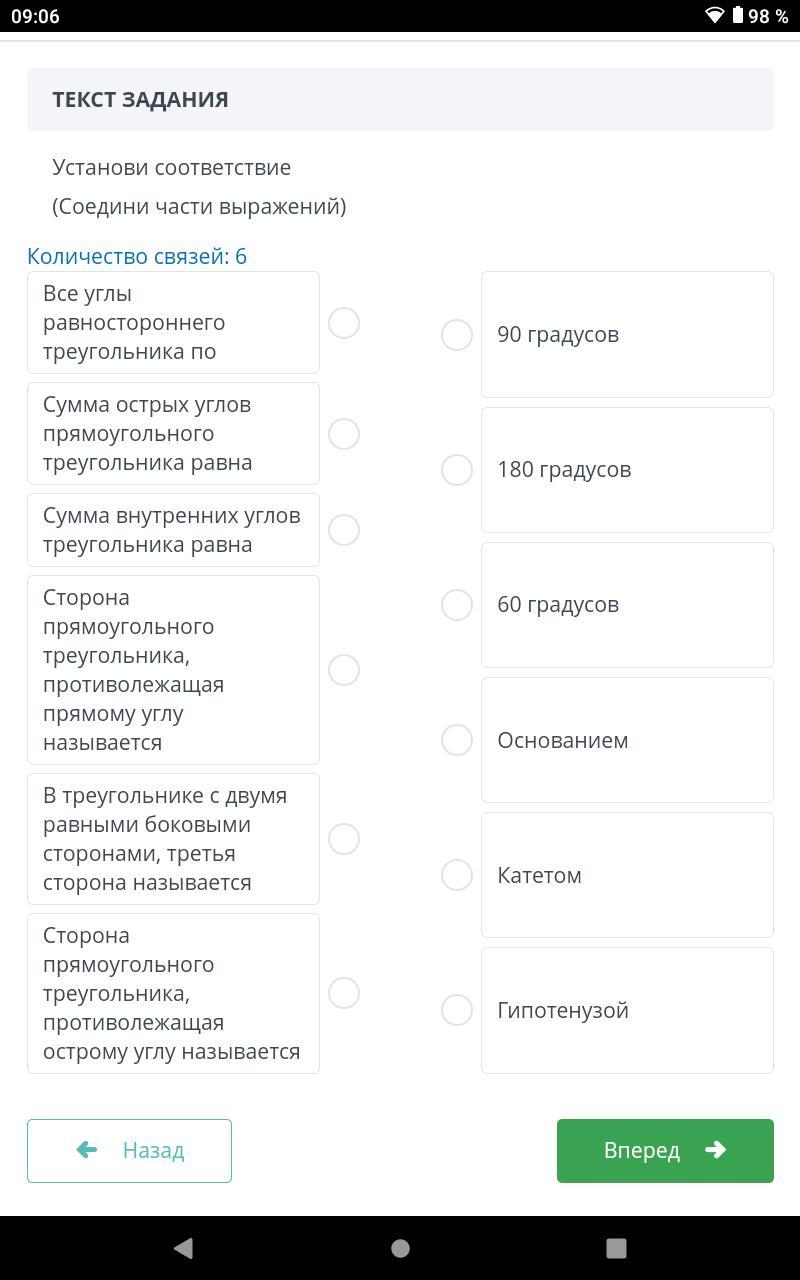Select radio beside 'Катетом' answer
Screen dimensions: 800x1280
[x=457, y=875]
